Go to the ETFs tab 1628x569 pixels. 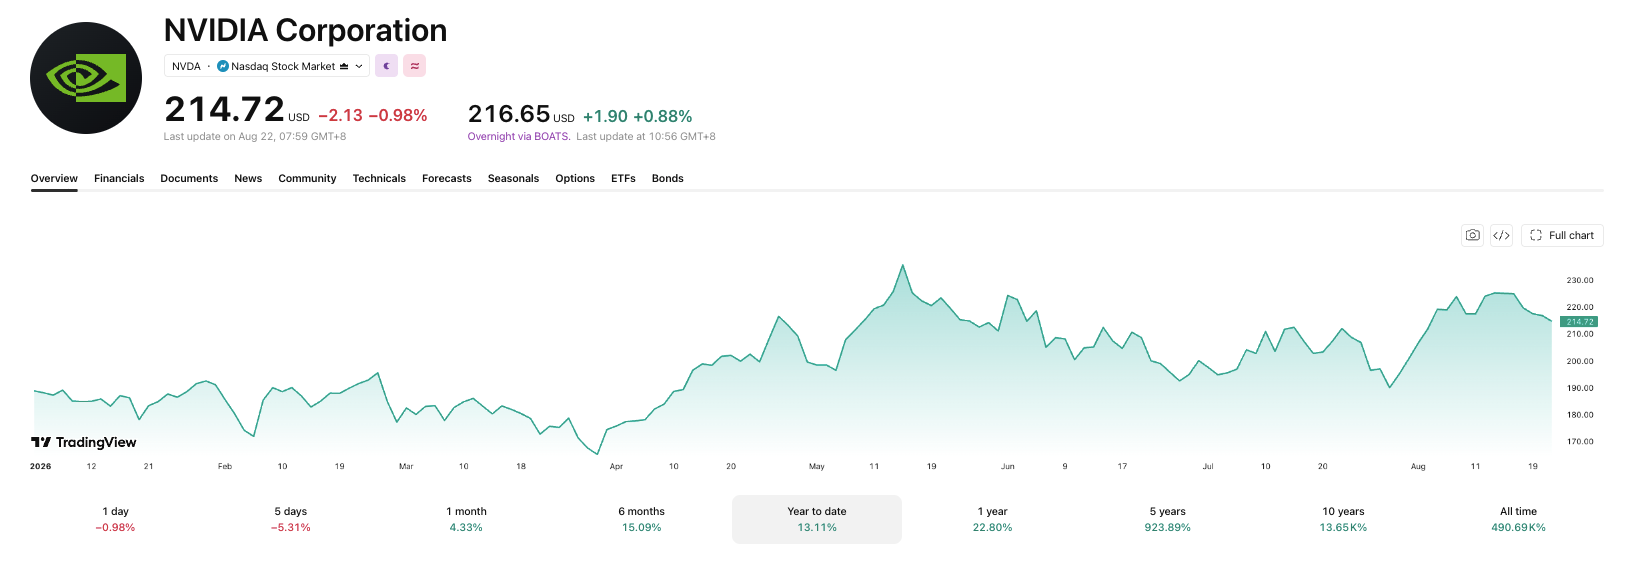pyautogui.click(x=623, y=179)
